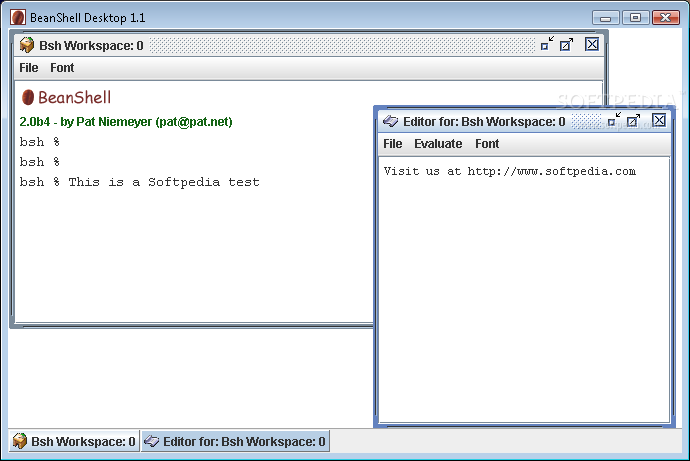Maximize the Bsh Workspace internal window
Screen dimensions: 690x461
tap(566, 44)
